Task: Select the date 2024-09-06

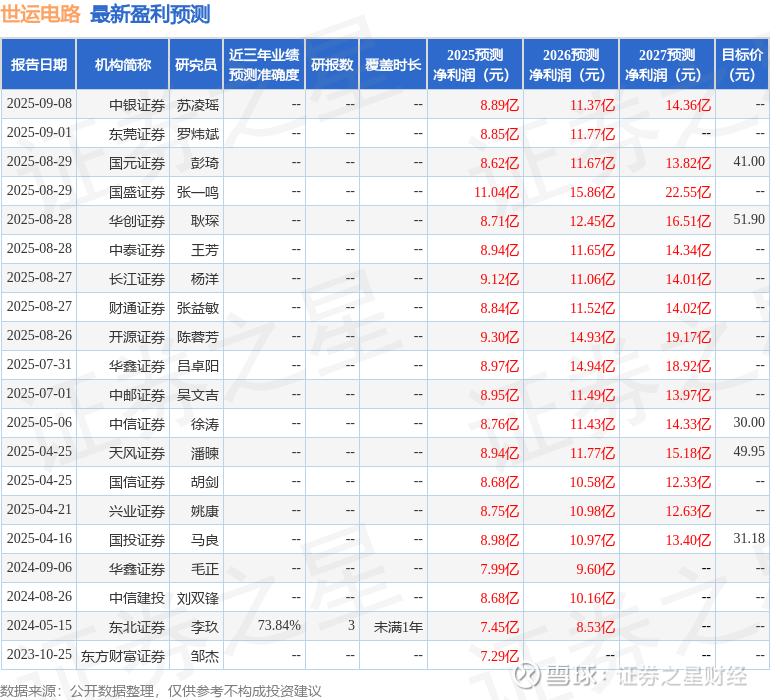Action: (x=39, y=567)
